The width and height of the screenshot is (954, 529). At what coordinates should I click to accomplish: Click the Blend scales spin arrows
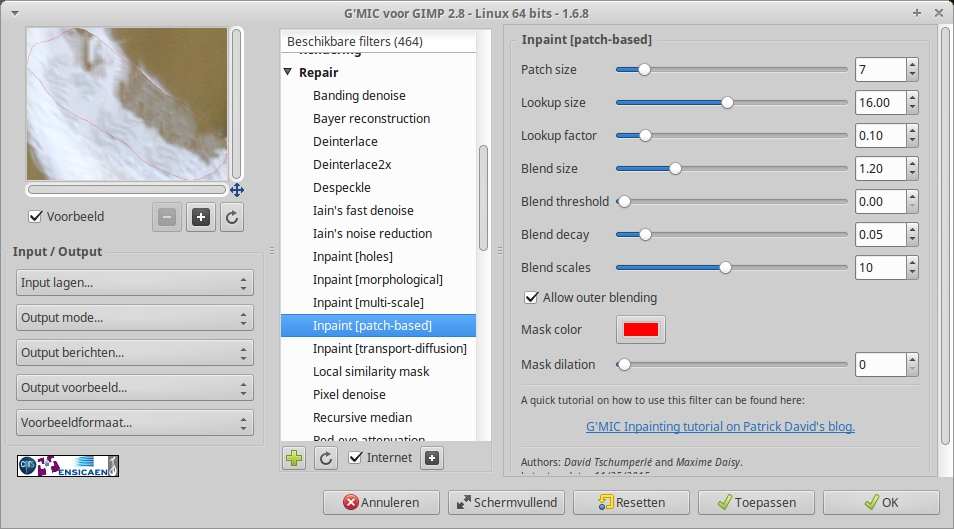pyautogui.click(x=911, y=267)
